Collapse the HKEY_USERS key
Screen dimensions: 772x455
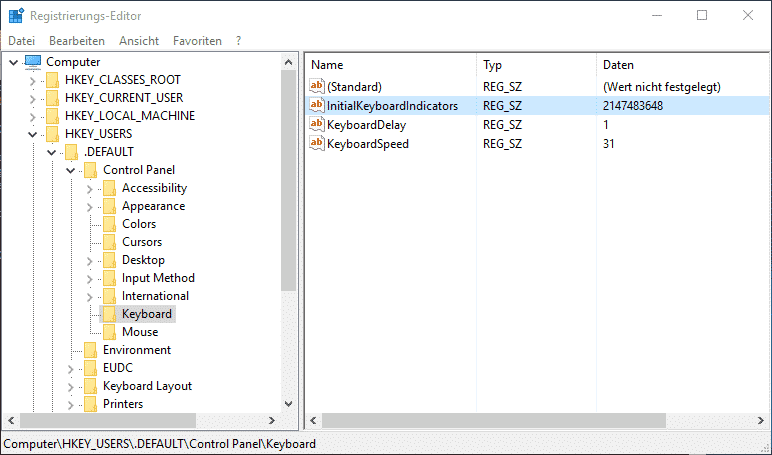coord(32,134)
